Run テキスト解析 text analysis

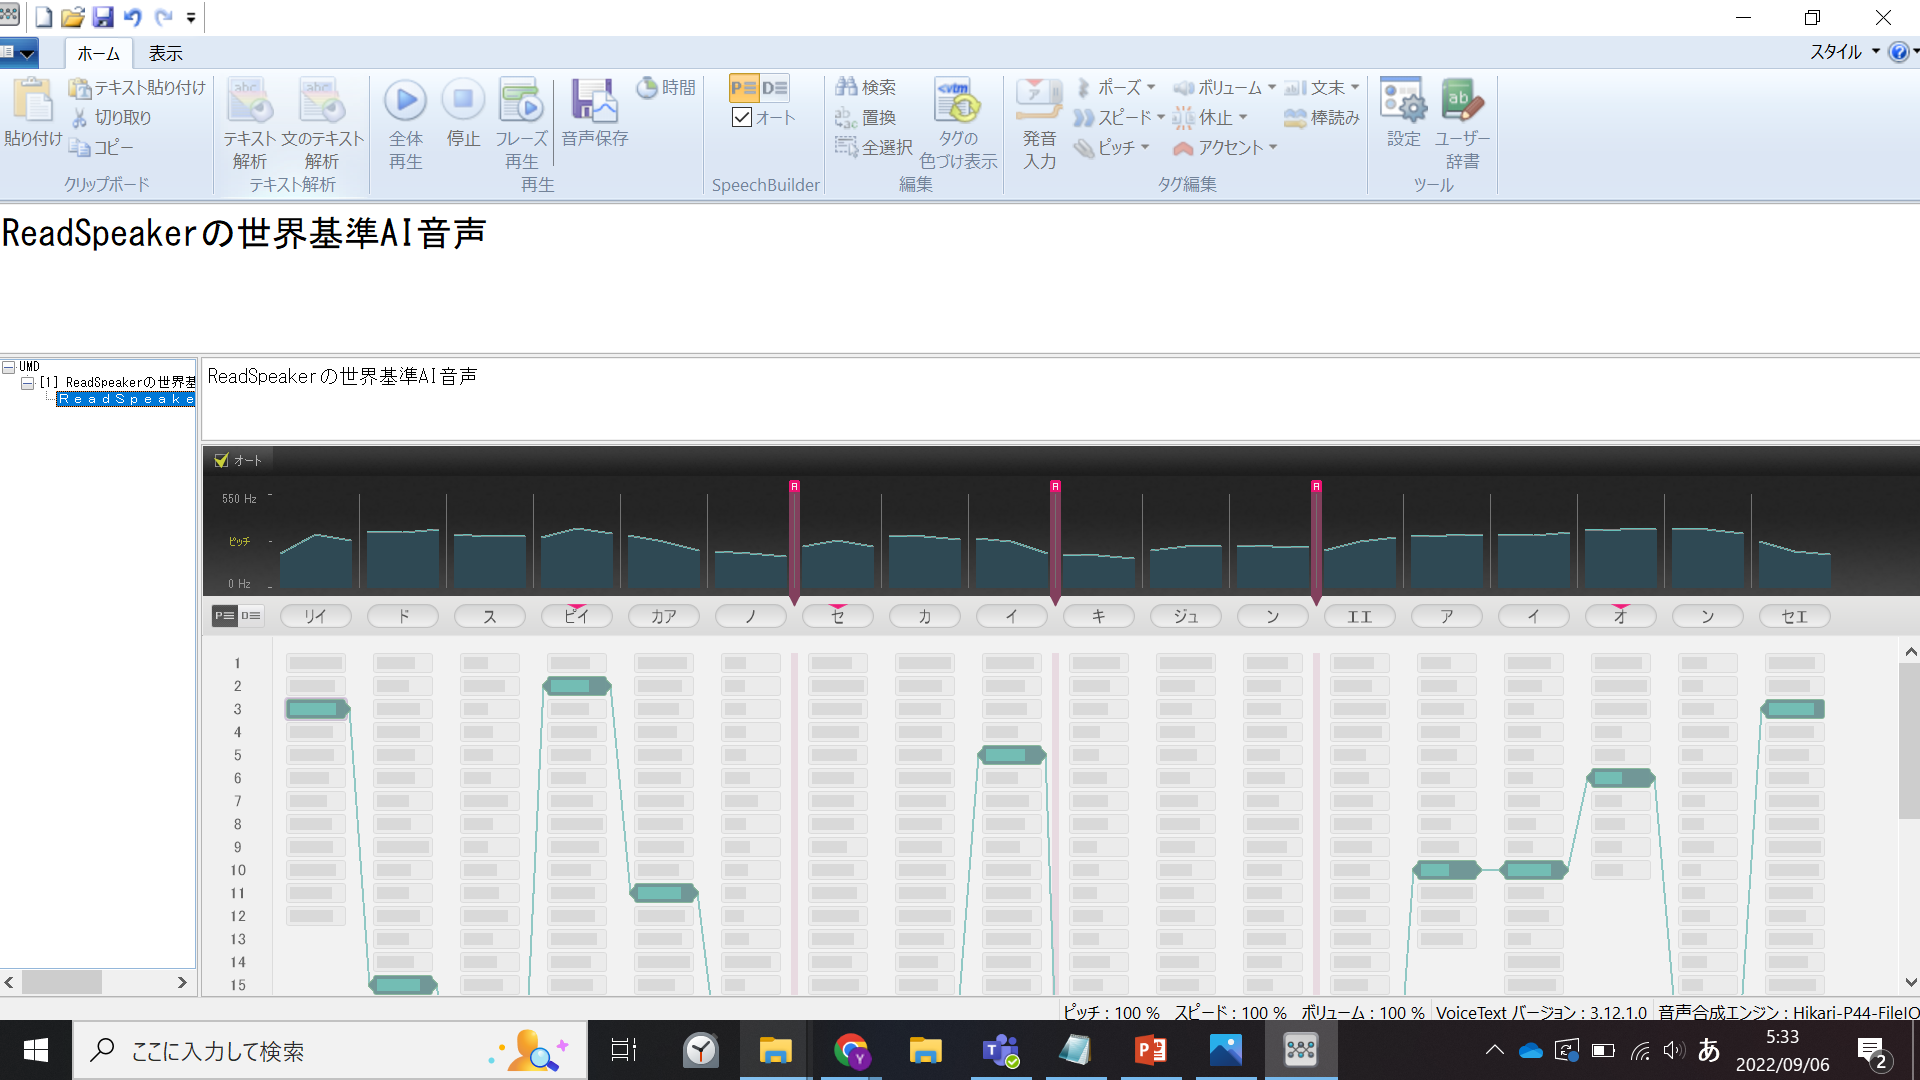click(249, 101)
